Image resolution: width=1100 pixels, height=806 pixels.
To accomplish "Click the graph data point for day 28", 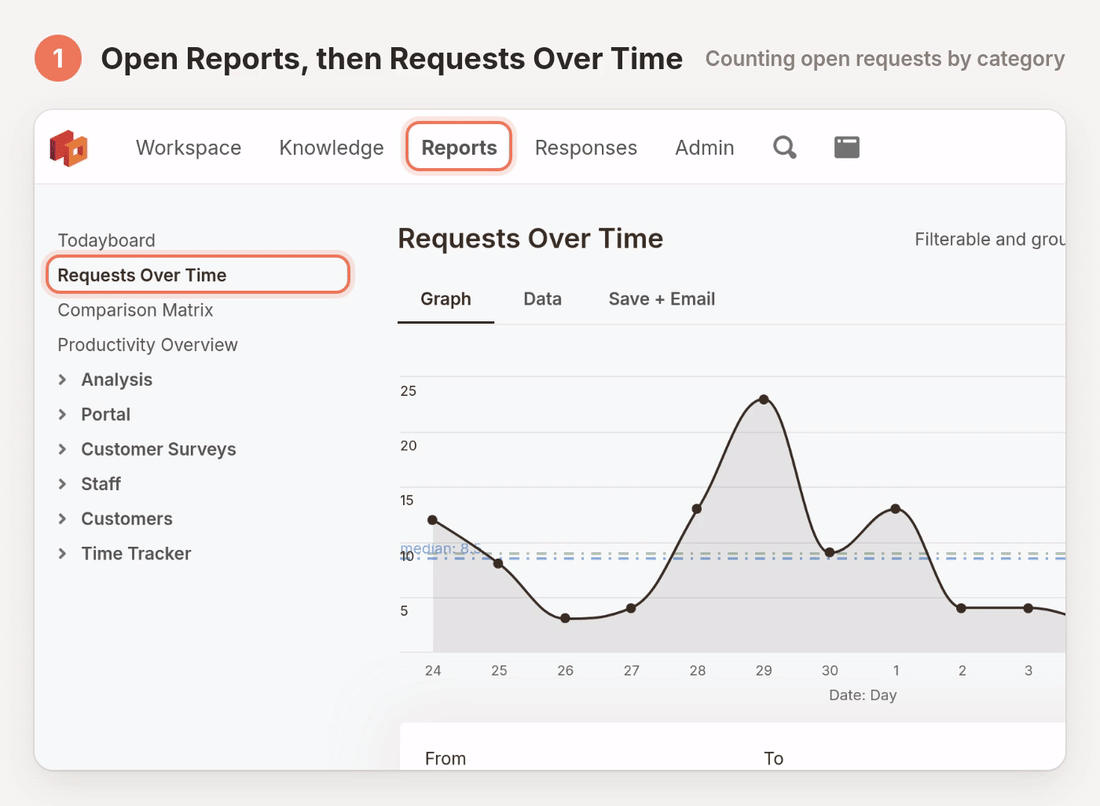I will pos(697,509).
